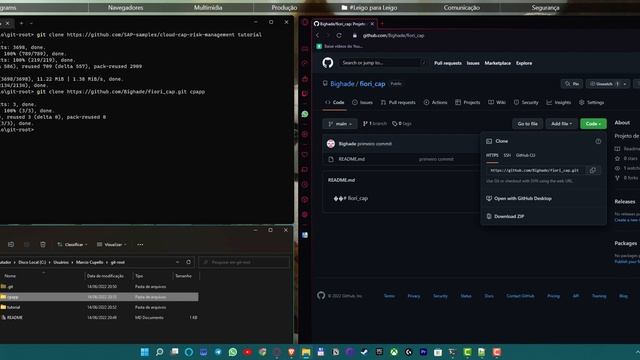This screenshot has height=360, width=640.
Task: Click GitHub Search or jump to field
Action: [x=382, y=63]
